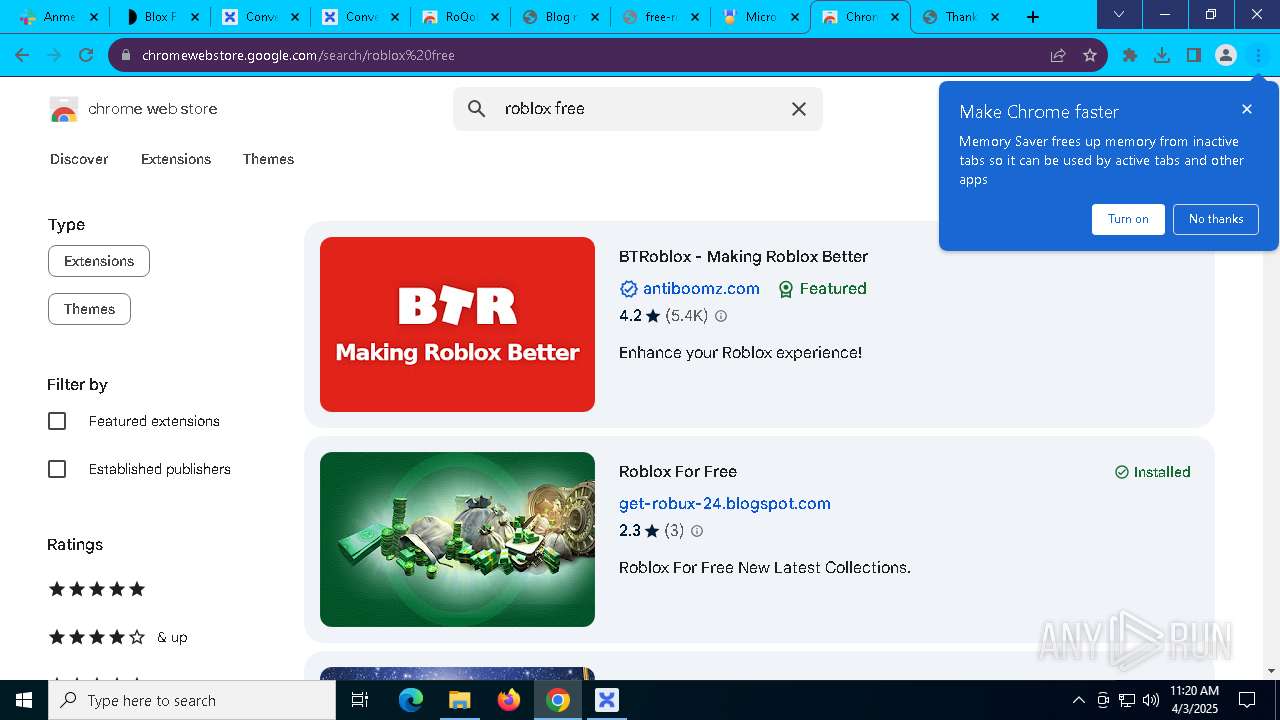Show rating info icon for BTRoblox
The height and width of the screenshot is (720, 1280).
721,316
